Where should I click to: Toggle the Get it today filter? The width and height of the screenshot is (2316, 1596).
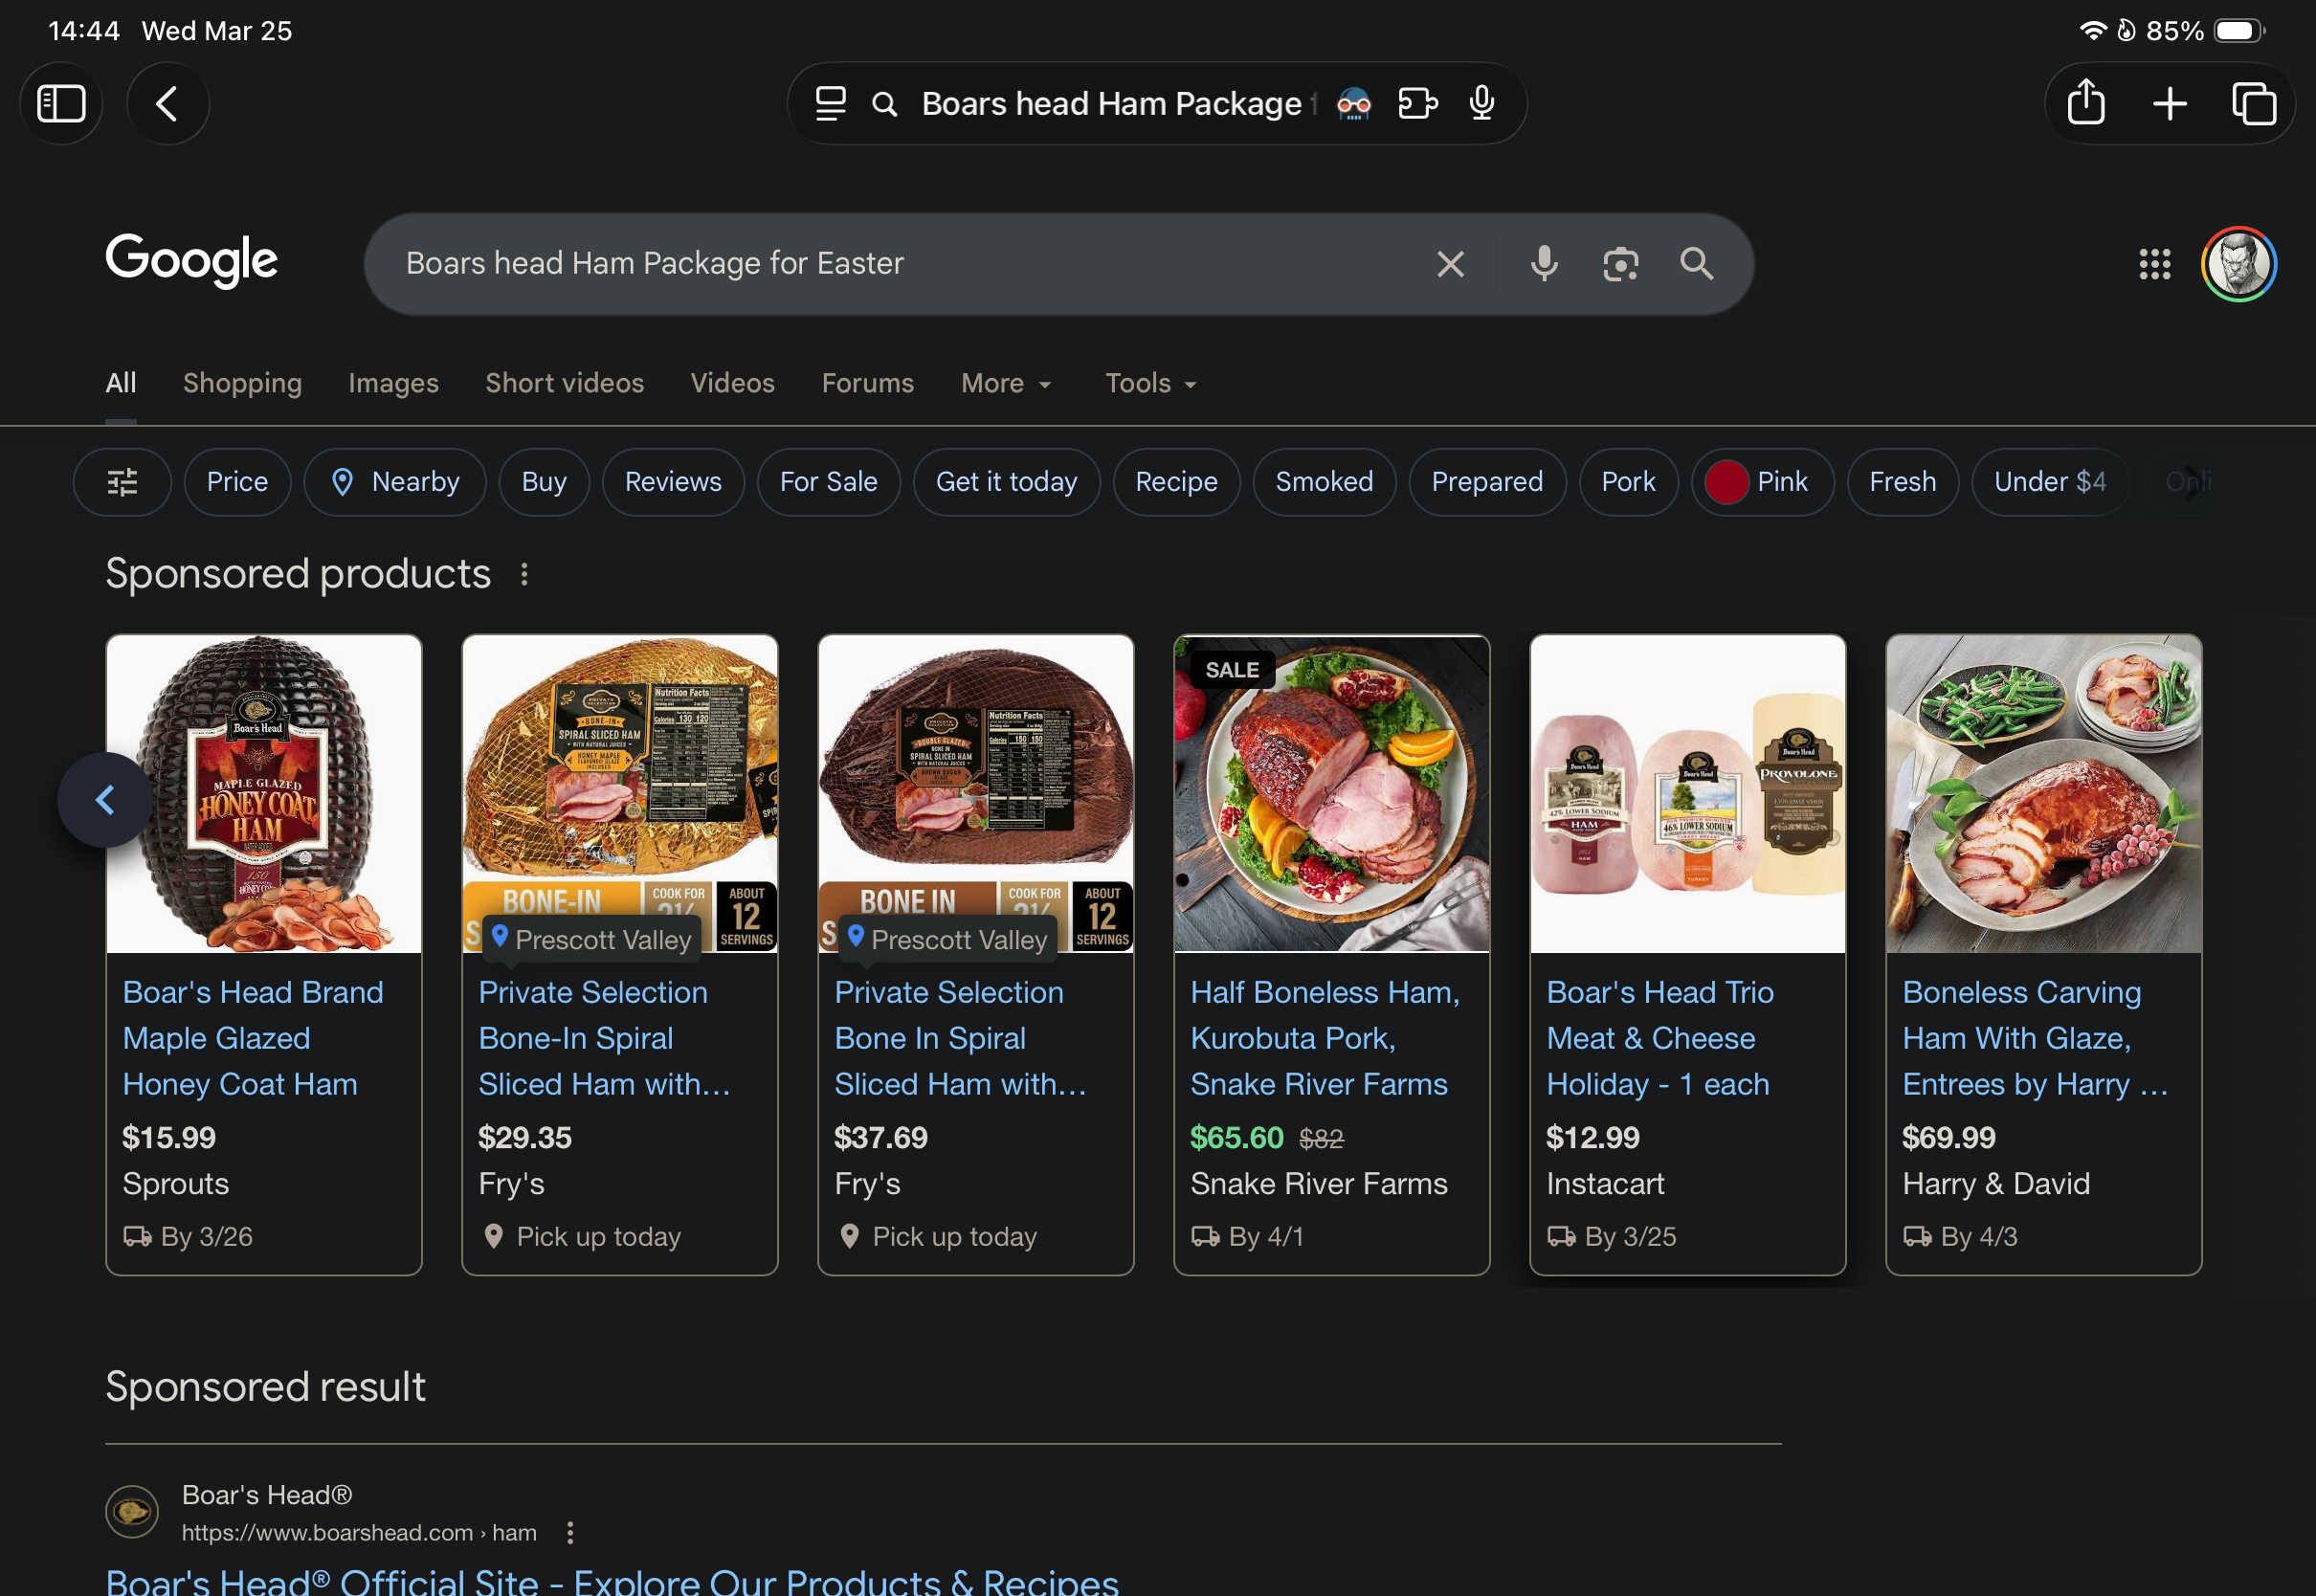1007,482
